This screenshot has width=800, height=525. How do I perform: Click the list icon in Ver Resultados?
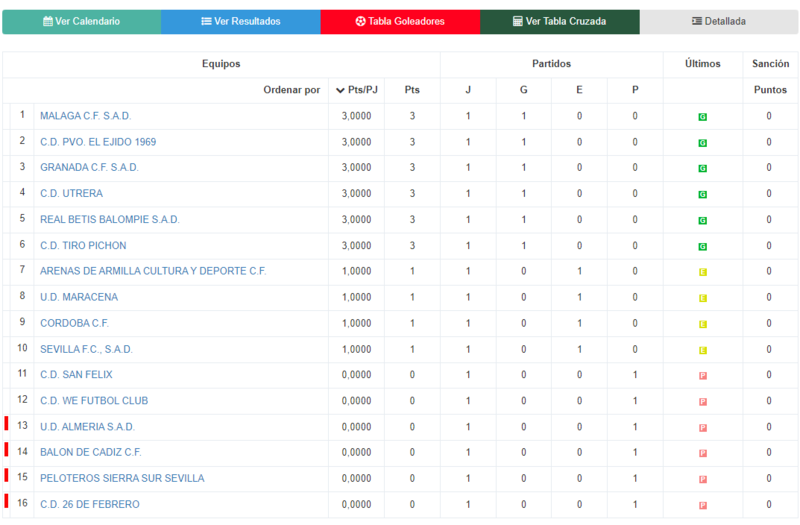(206, 21)
